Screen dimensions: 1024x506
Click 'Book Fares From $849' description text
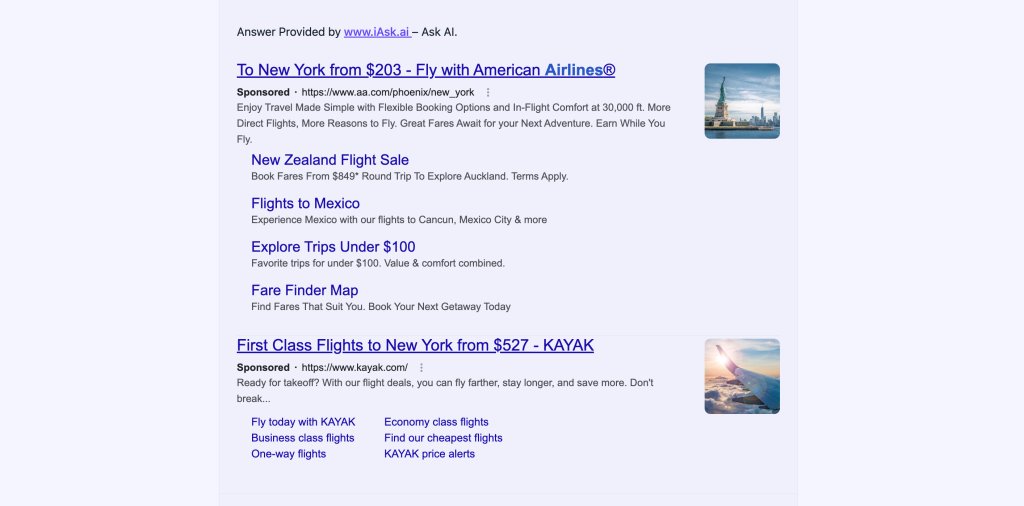pyautogui.click(x=409, y=176)
